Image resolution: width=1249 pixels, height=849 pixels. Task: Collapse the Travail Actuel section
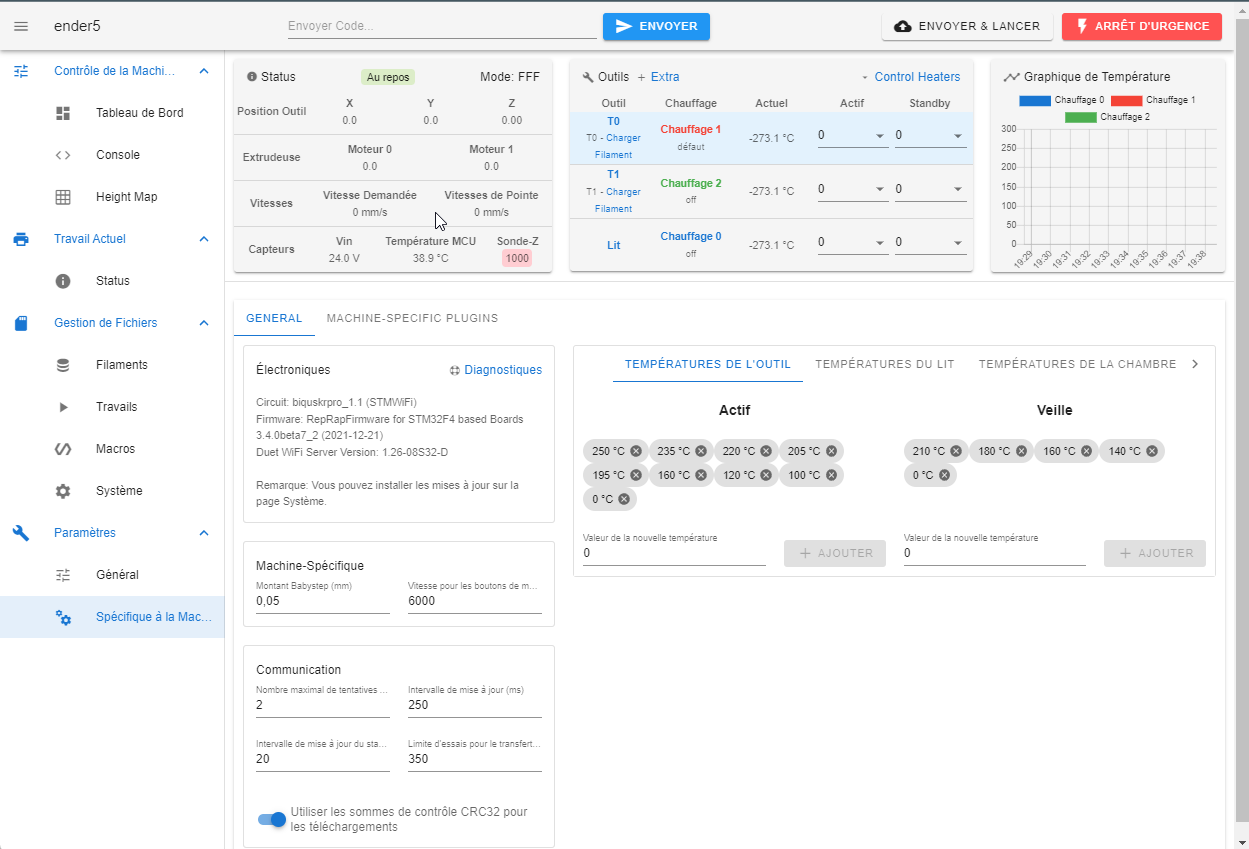point(204,239)
